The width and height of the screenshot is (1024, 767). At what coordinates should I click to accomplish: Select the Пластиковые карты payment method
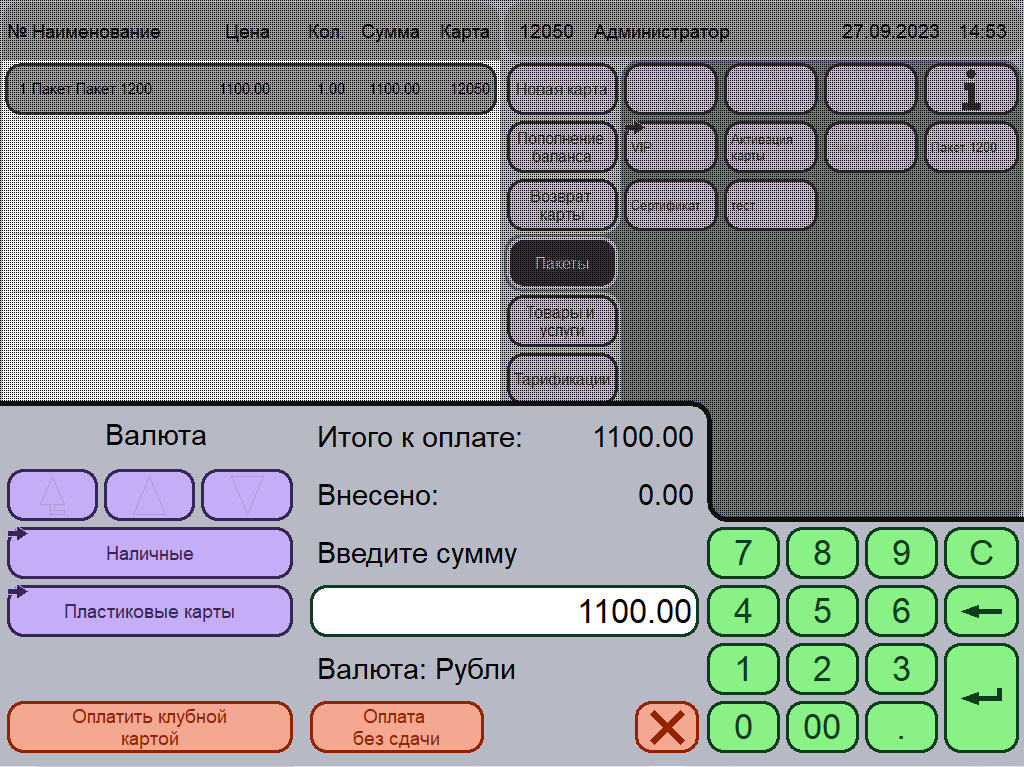[x=150, y=612]
